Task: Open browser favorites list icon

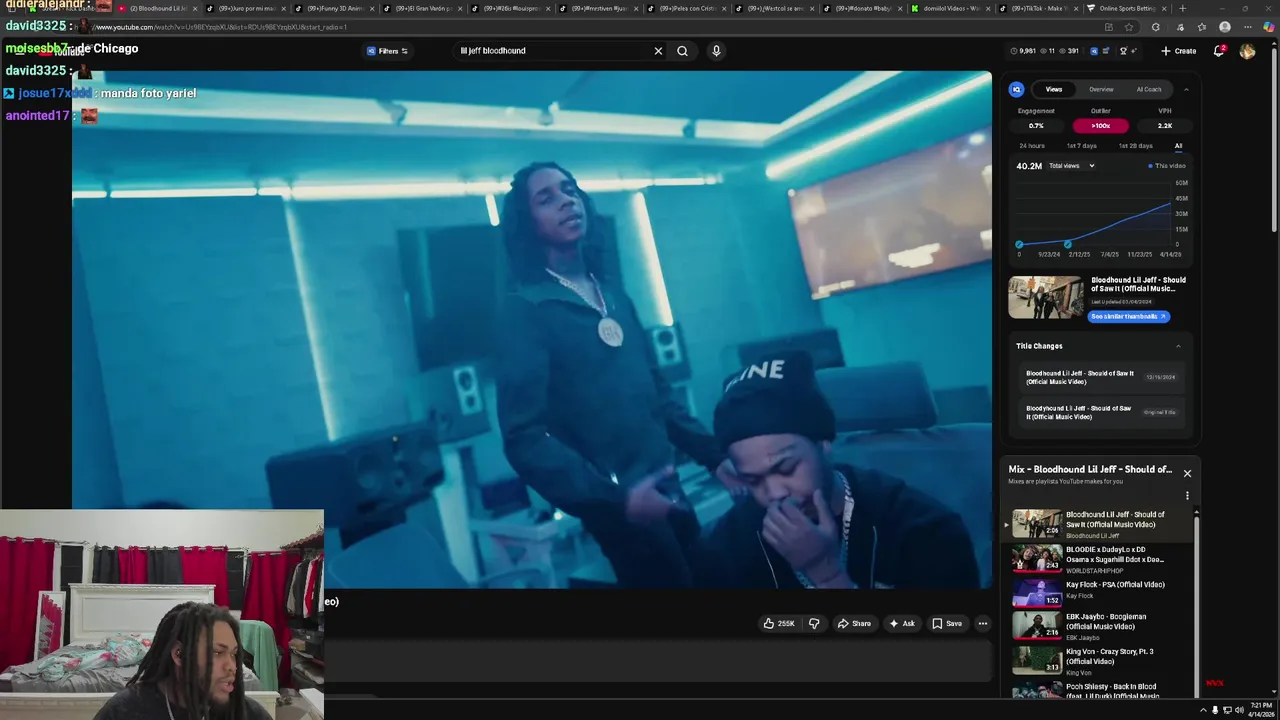Action: [1201, 27]
